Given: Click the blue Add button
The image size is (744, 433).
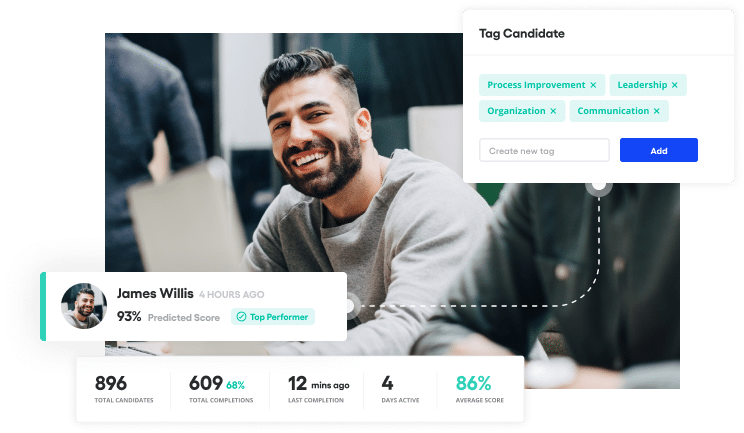Looking at the screenshot, I should pyautogui.click(x=659, y=150).
